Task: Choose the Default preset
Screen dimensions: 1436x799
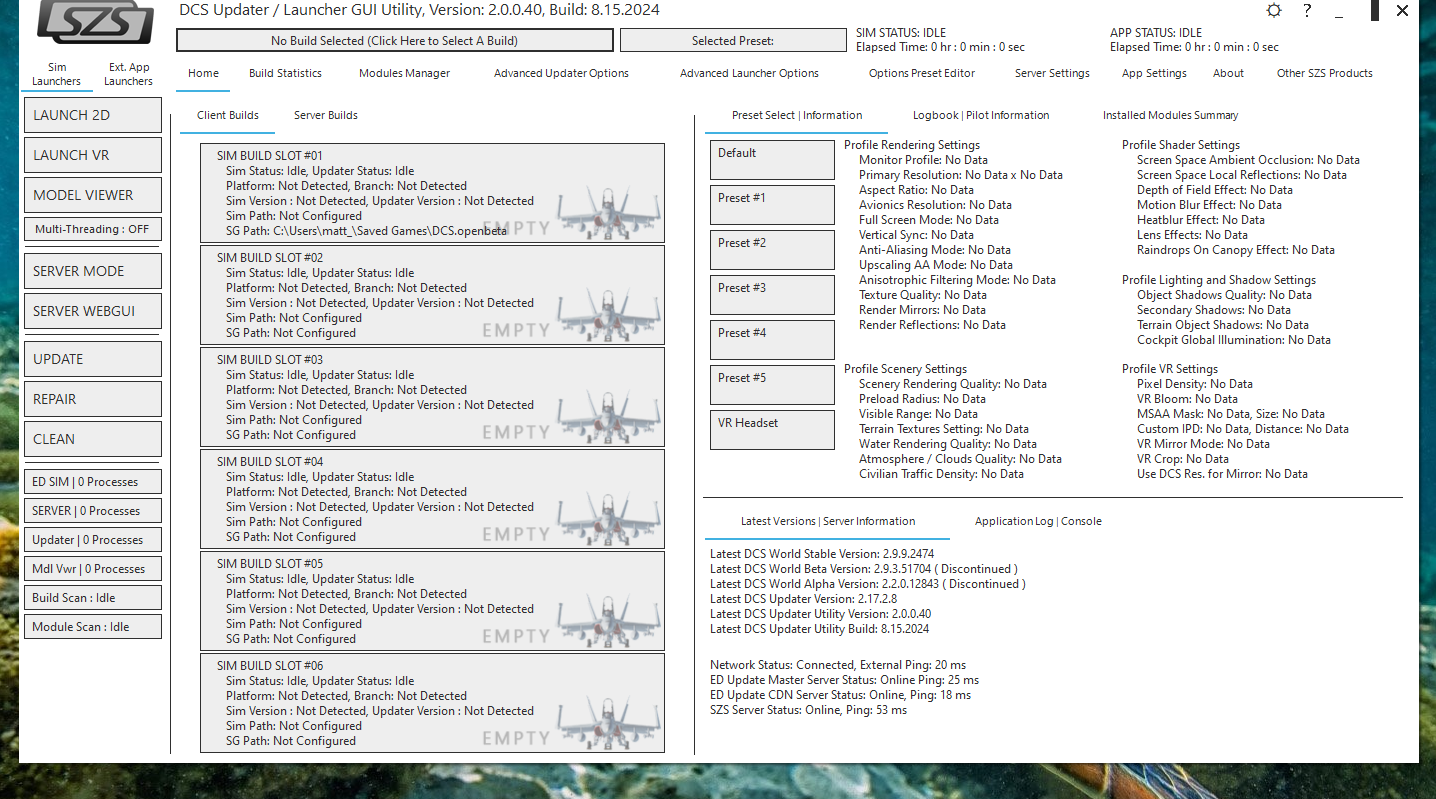Action: click(x=772, y=160)
